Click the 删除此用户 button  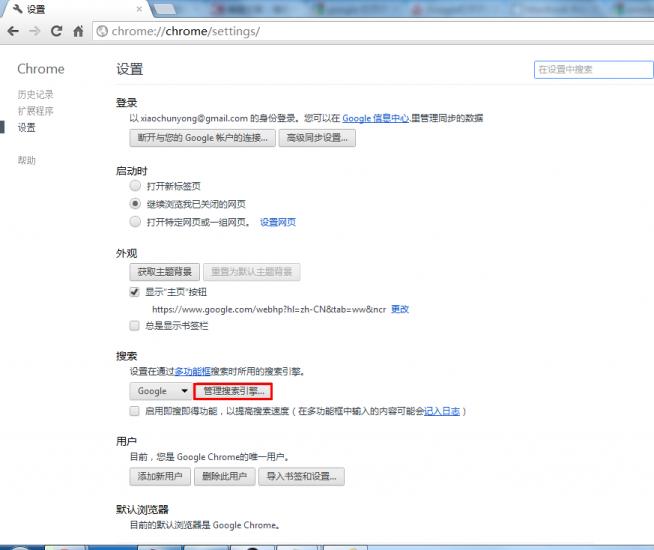[x=224, y=476]
